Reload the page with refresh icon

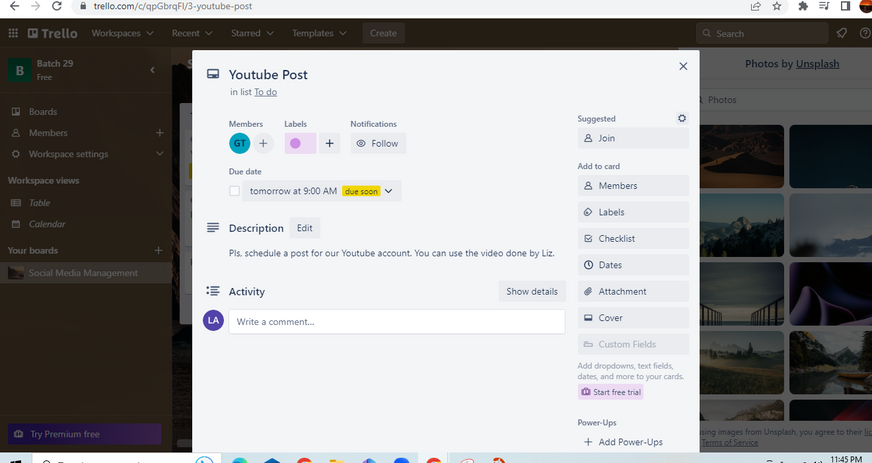tap(56, 6)
